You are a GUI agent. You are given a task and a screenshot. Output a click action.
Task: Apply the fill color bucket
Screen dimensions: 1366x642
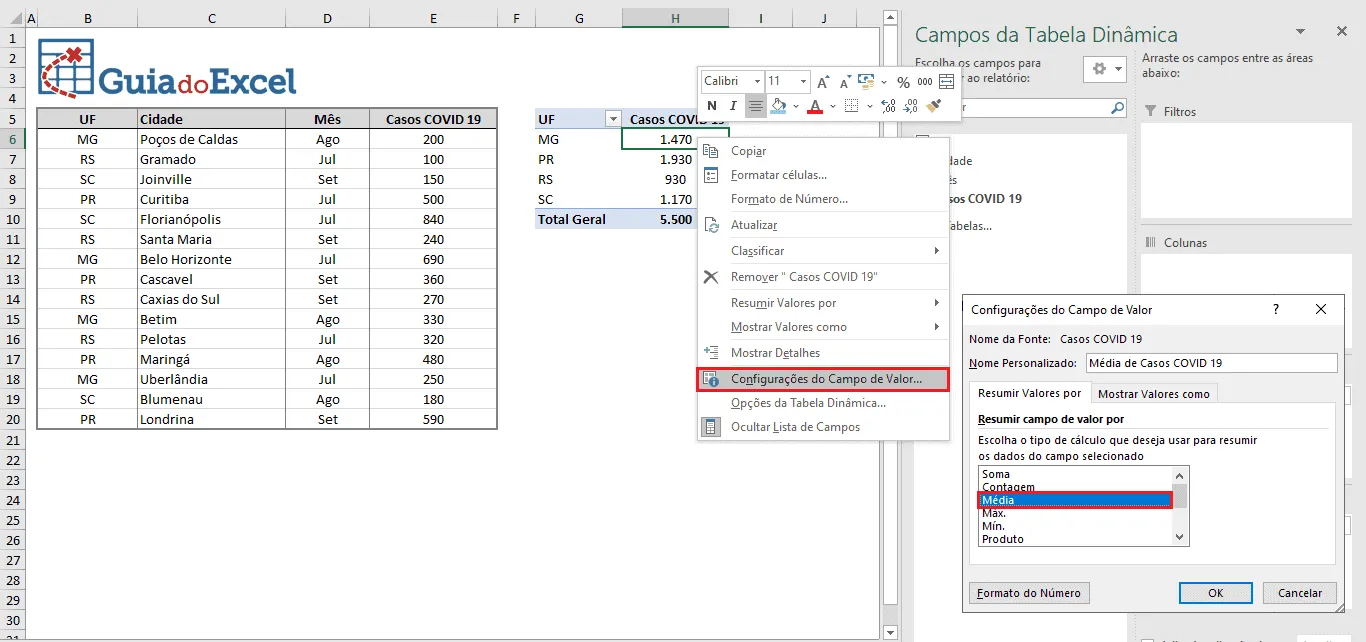click(780, 106)
